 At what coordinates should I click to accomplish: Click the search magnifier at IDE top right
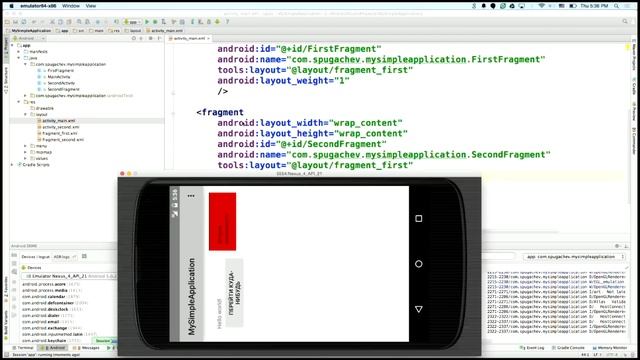click(625, 21)
